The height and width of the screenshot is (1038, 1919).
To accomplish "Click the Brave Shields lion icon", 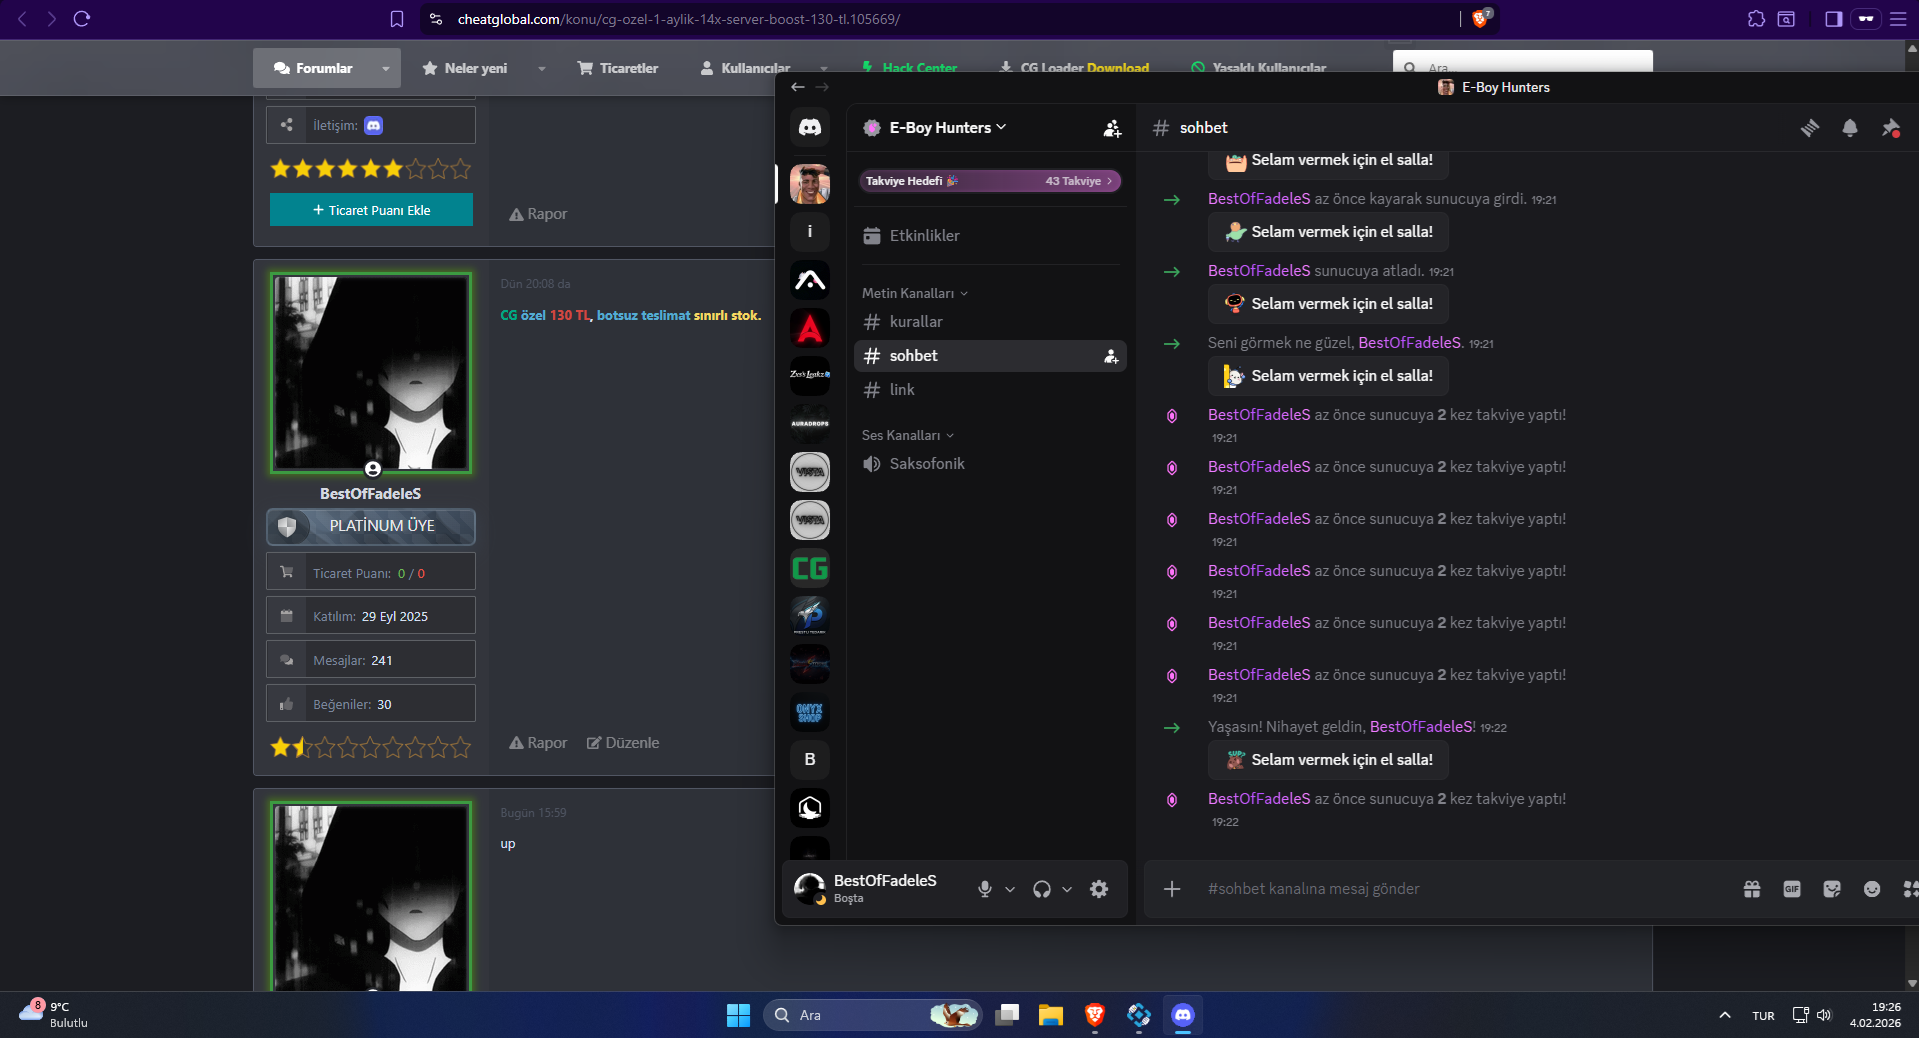I will (x=1480, y=19).
